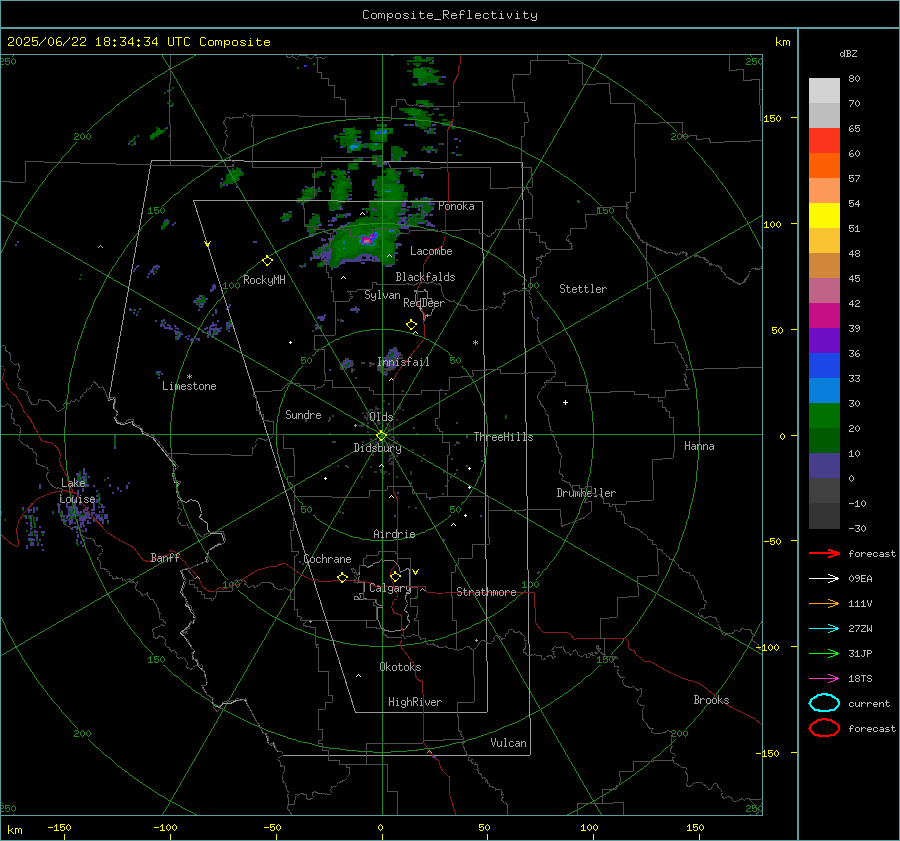This screenshot has width=900, height=841.
Task: Click the Calgary city label
Action: tap(390, 588)
